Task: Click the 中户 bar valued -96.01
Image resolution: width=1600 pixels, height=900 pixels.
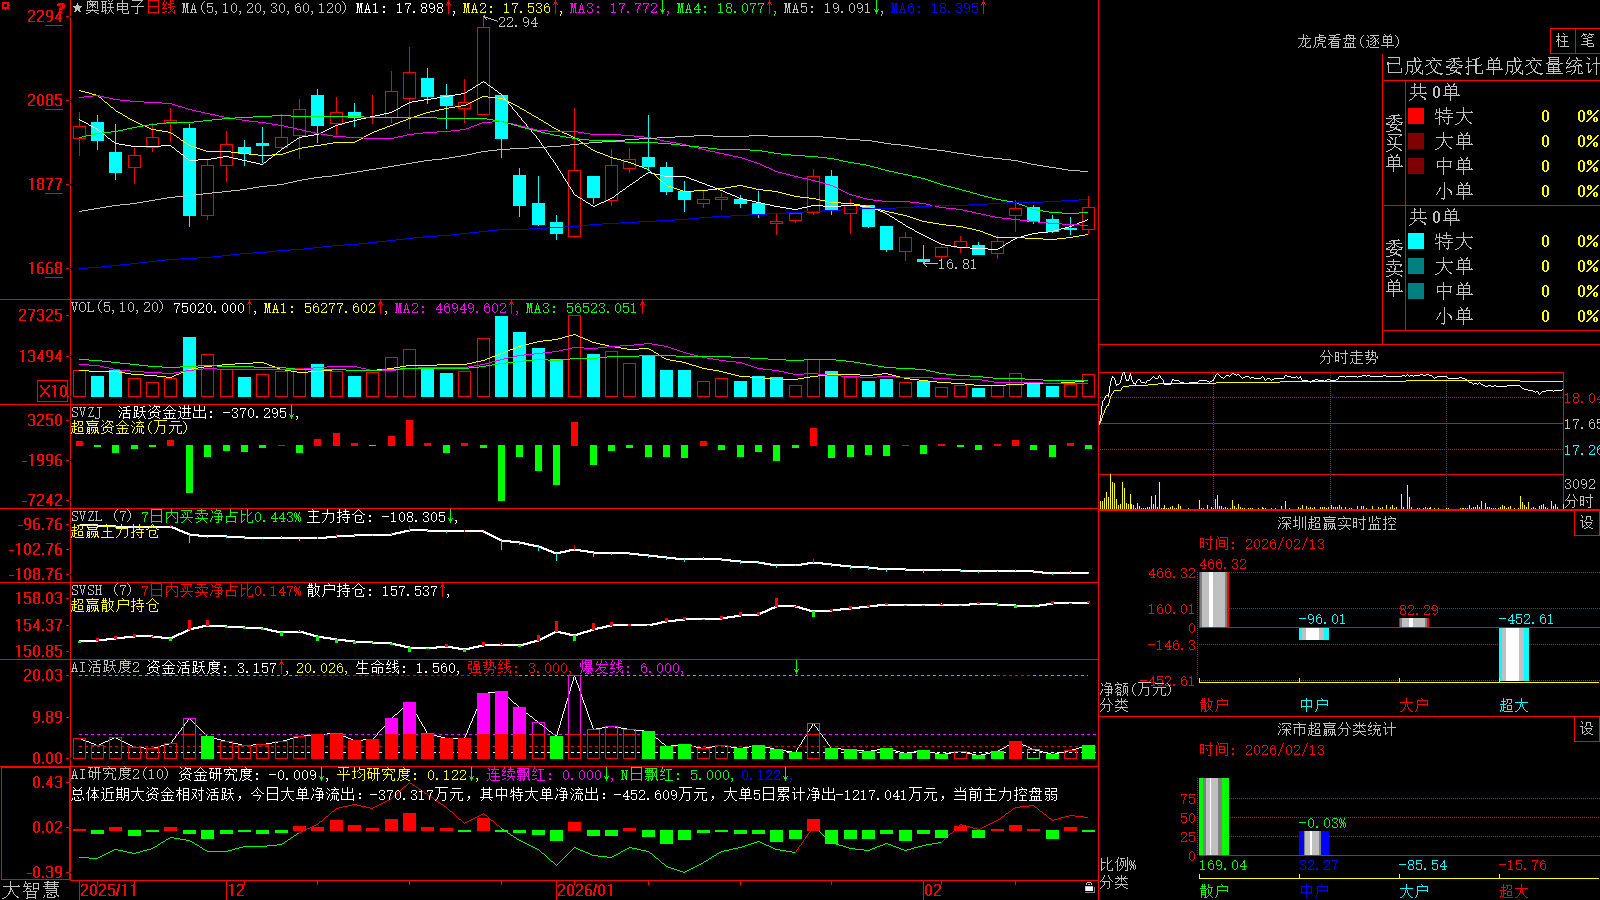Action: [x=1314, y=634]
